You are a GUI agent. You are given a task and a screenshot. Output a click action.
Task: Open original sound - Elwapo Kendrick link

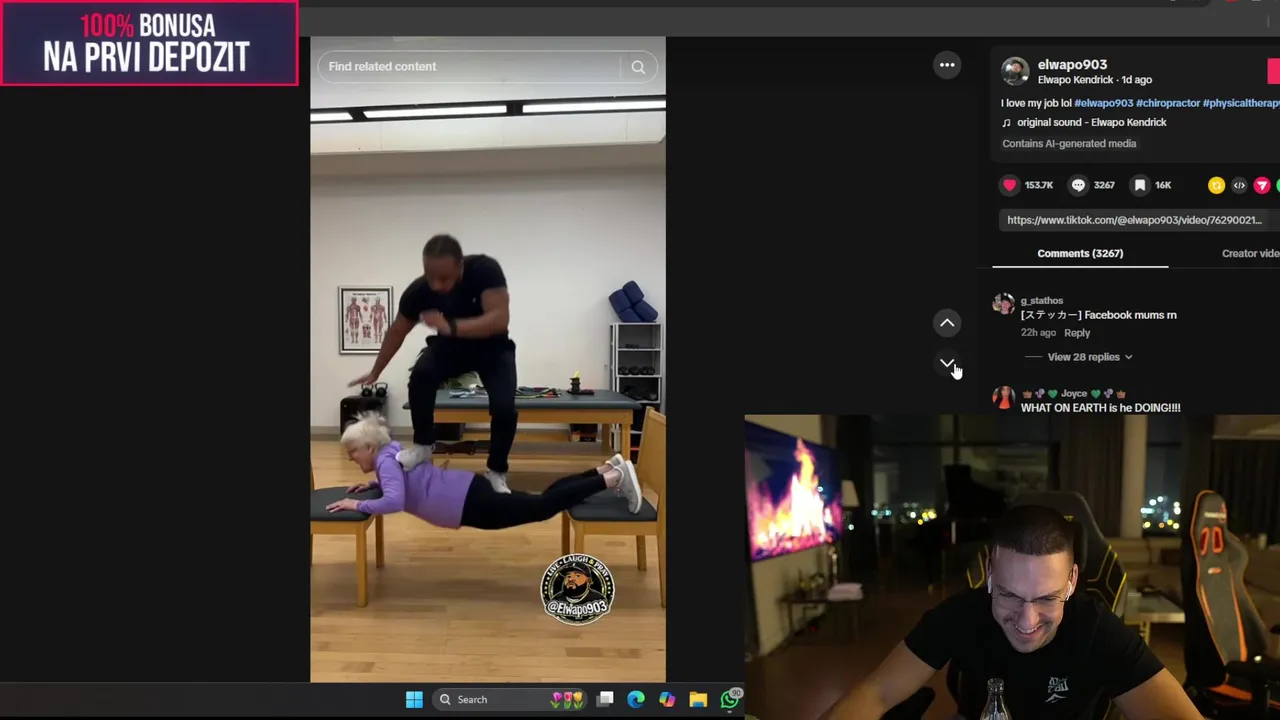pyautogui.click(x=1091, y=122)
